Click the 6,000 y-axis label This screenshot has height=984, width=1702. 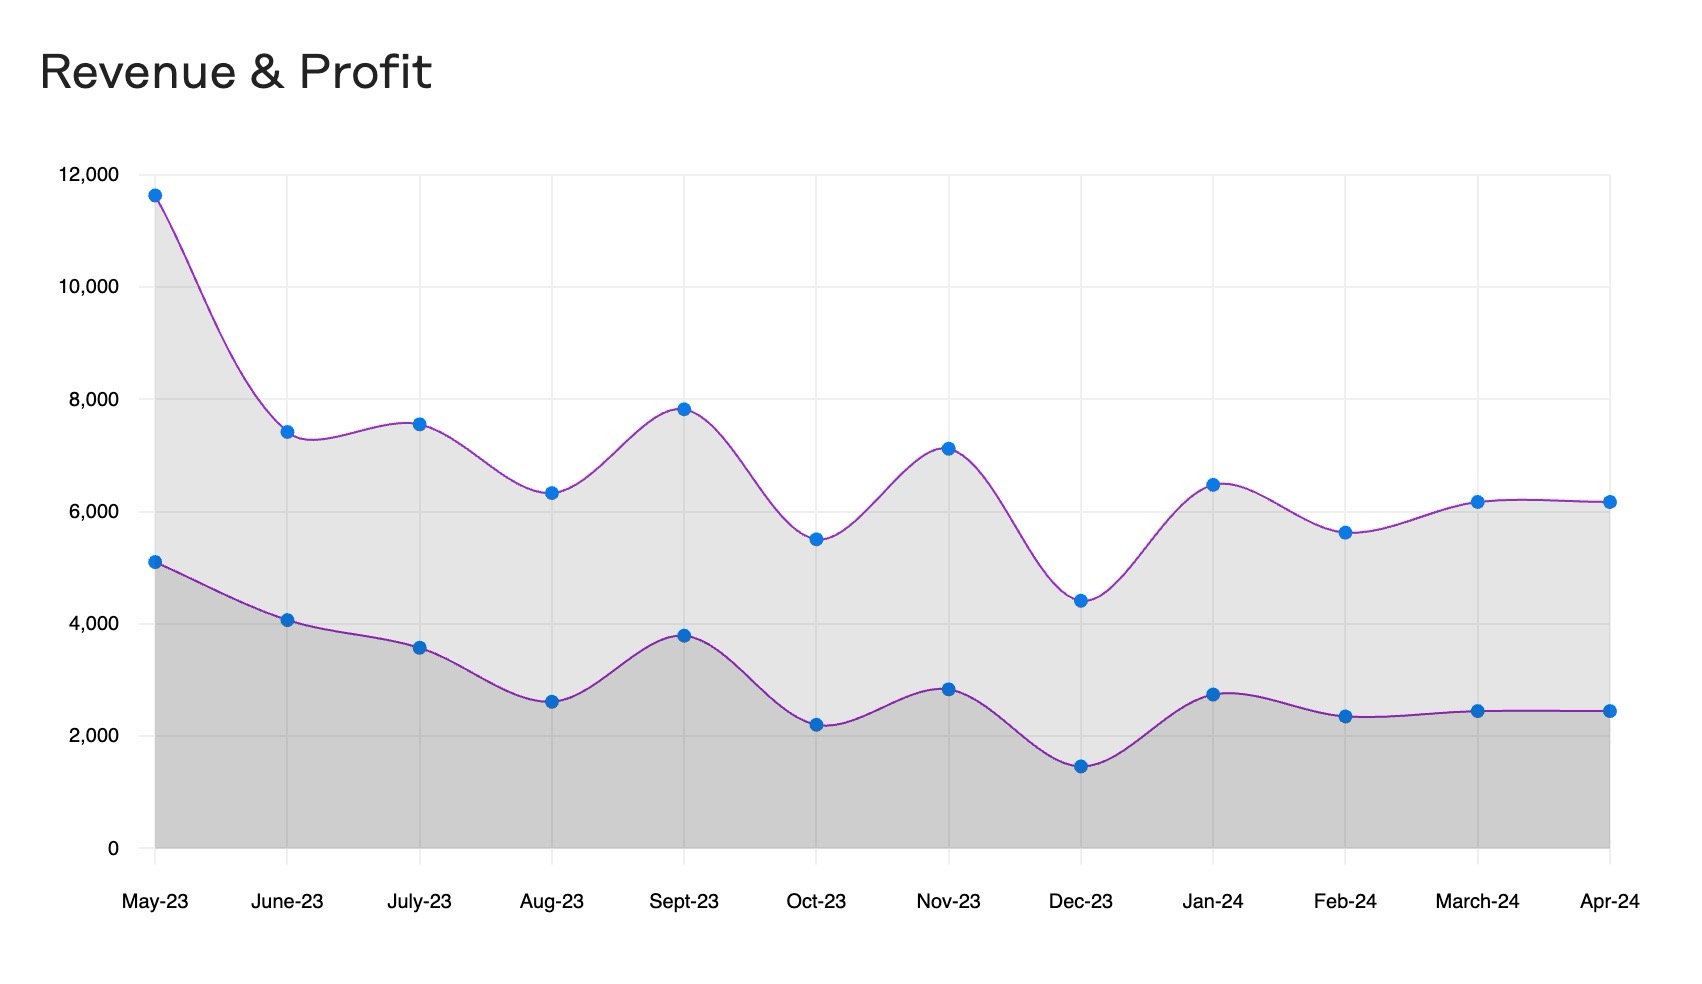(89, 511)
